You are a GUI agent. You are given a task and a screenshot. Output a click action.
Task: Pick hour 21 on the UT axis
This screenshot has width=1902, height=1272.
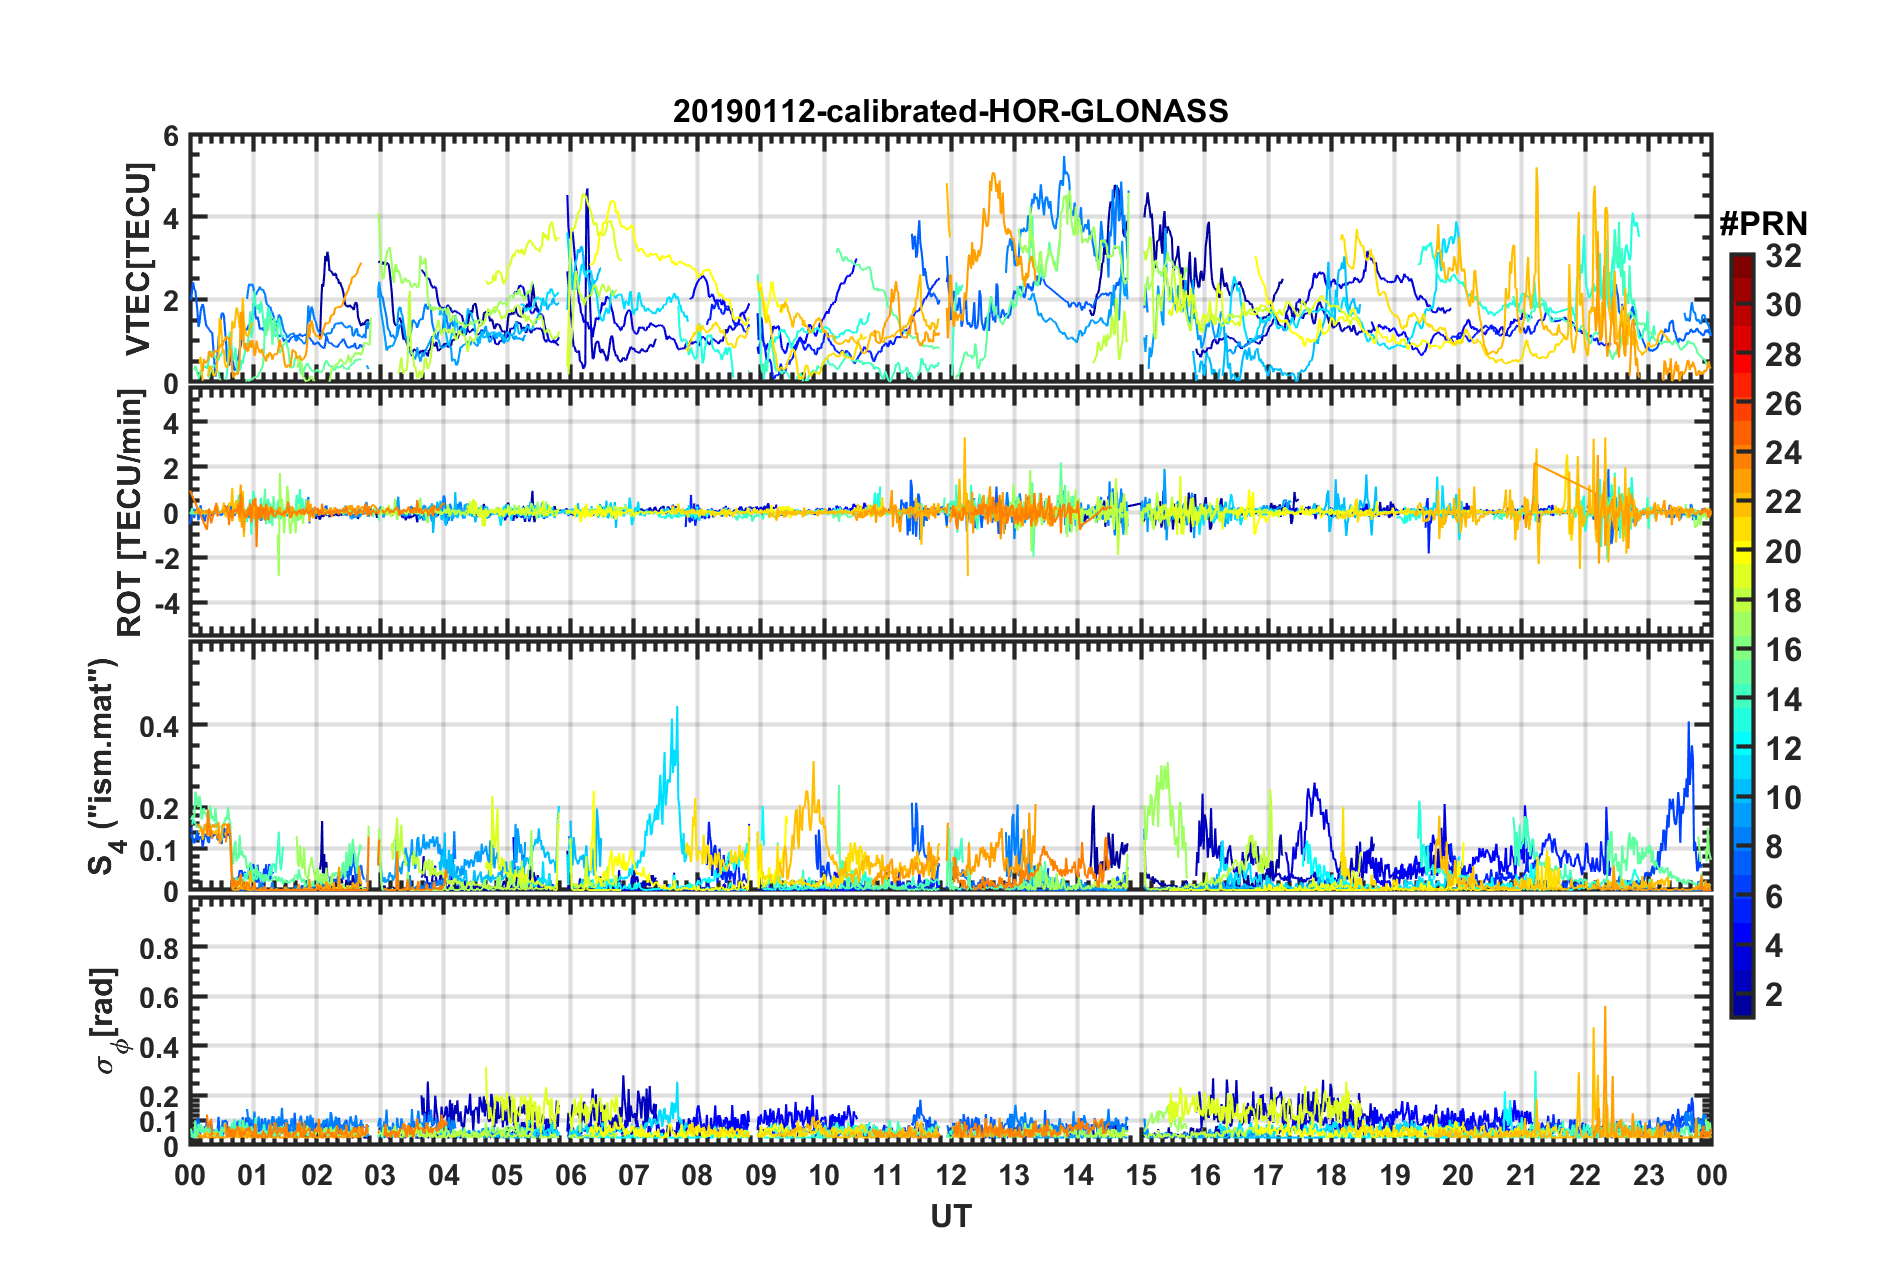1522,1175
